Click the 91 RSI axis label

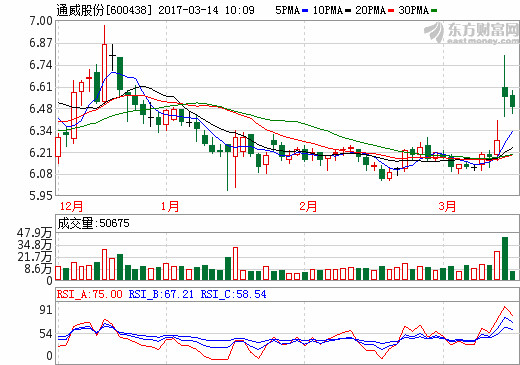tap(46, 310)
